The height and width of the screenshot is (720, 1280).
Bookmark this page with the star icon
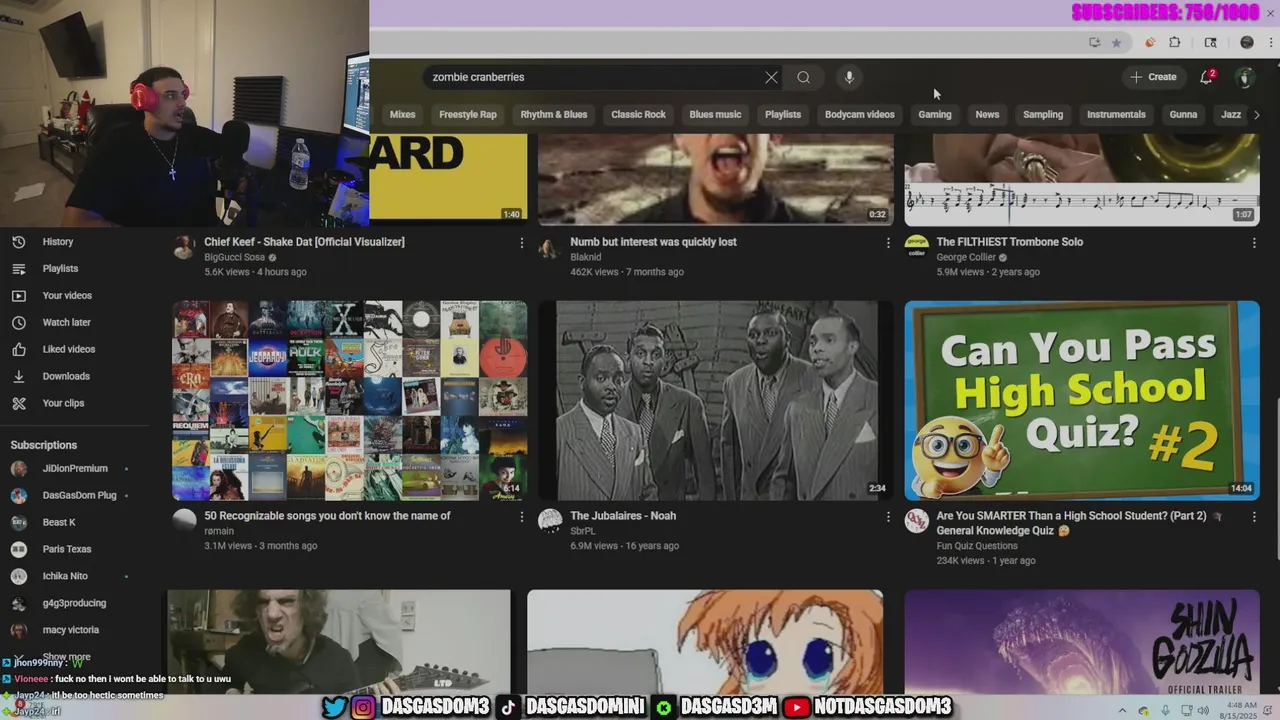[x=1116, y=42]
